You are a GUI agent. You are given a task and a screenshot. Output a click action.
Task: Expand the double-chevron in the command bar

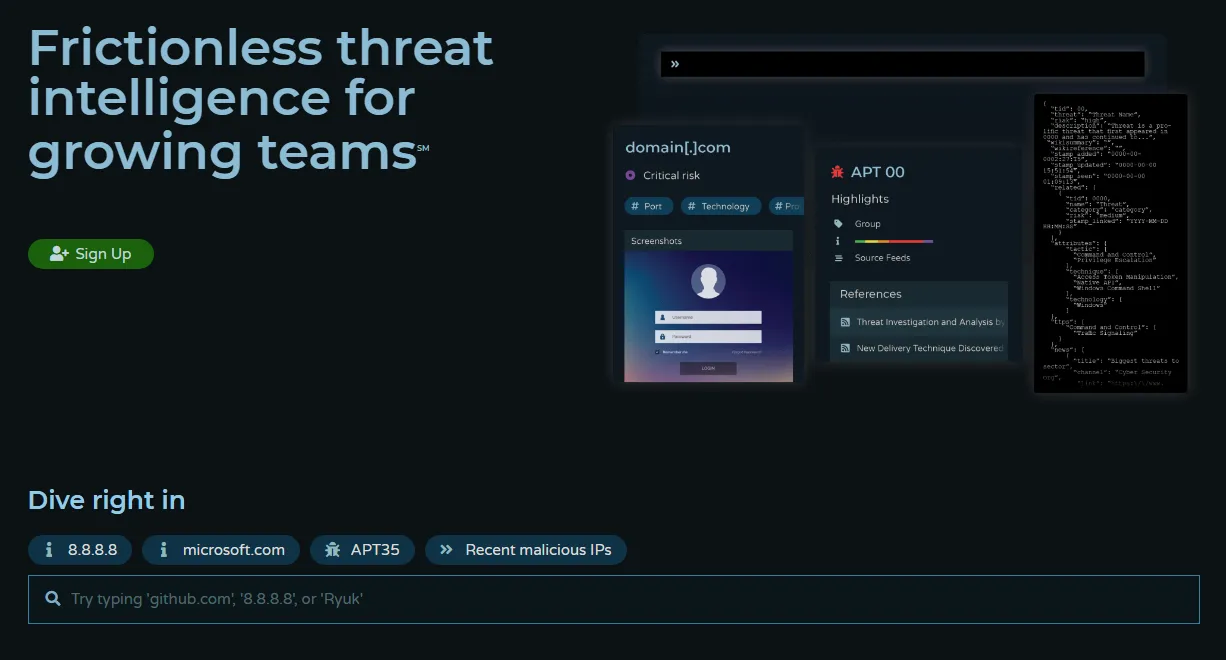click(675, 63)
